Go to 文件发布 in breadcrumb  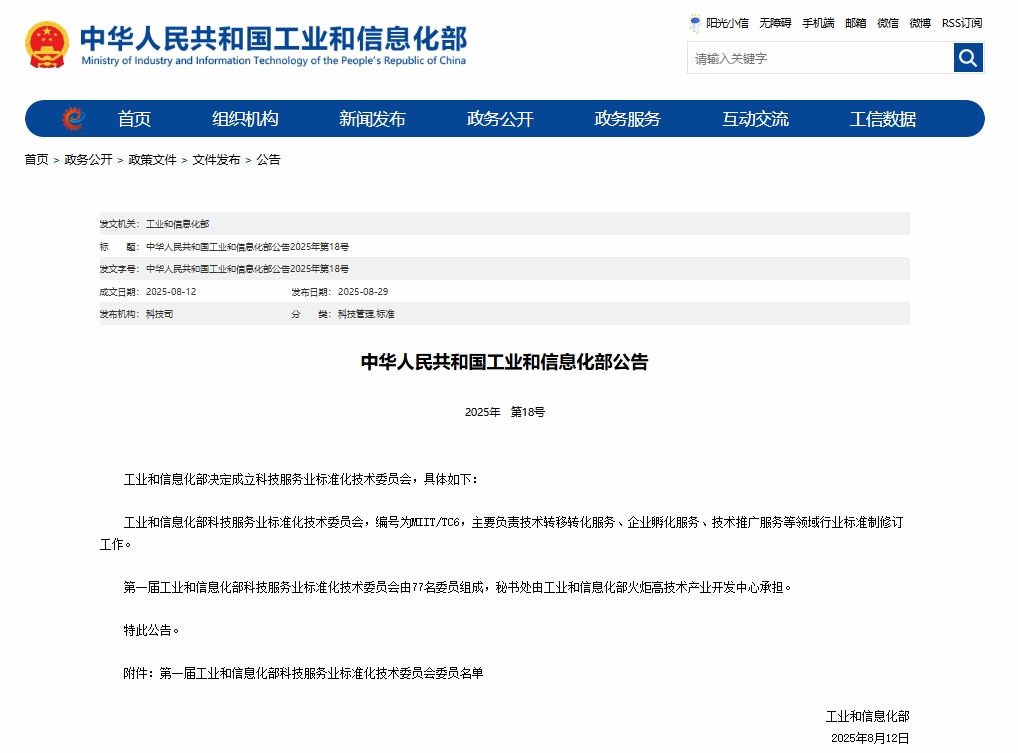[x=216, y=160]
